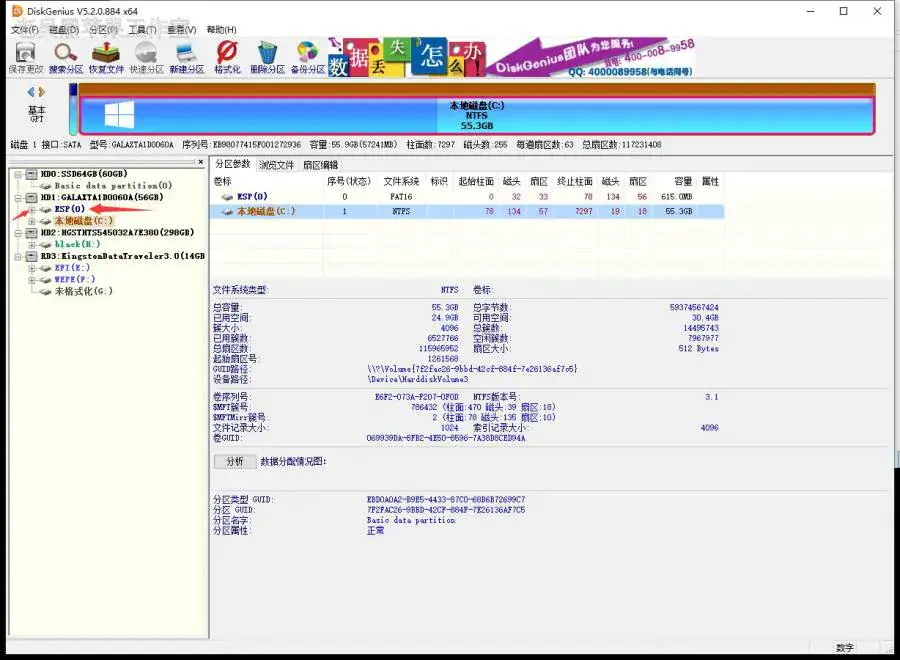Expand the WEPE(F:) partition node
Viewport: 900px width, 660px height.
tap(32, 279)
